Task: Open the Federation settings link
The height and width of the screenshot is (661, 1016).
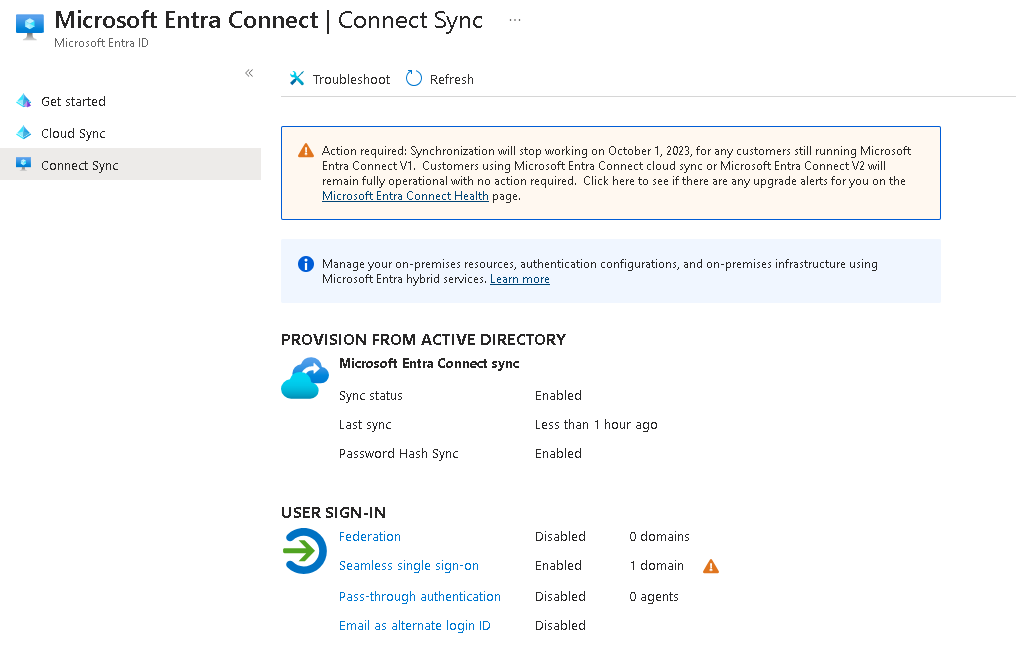Action: click(369, 537)
